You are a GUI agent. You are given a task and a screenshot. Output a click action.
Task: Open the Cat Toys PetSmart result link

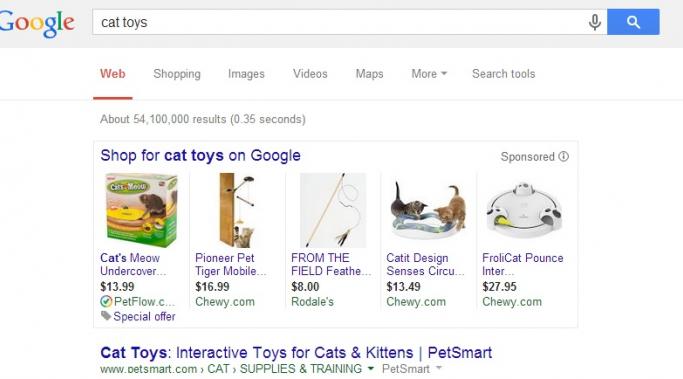296,352
